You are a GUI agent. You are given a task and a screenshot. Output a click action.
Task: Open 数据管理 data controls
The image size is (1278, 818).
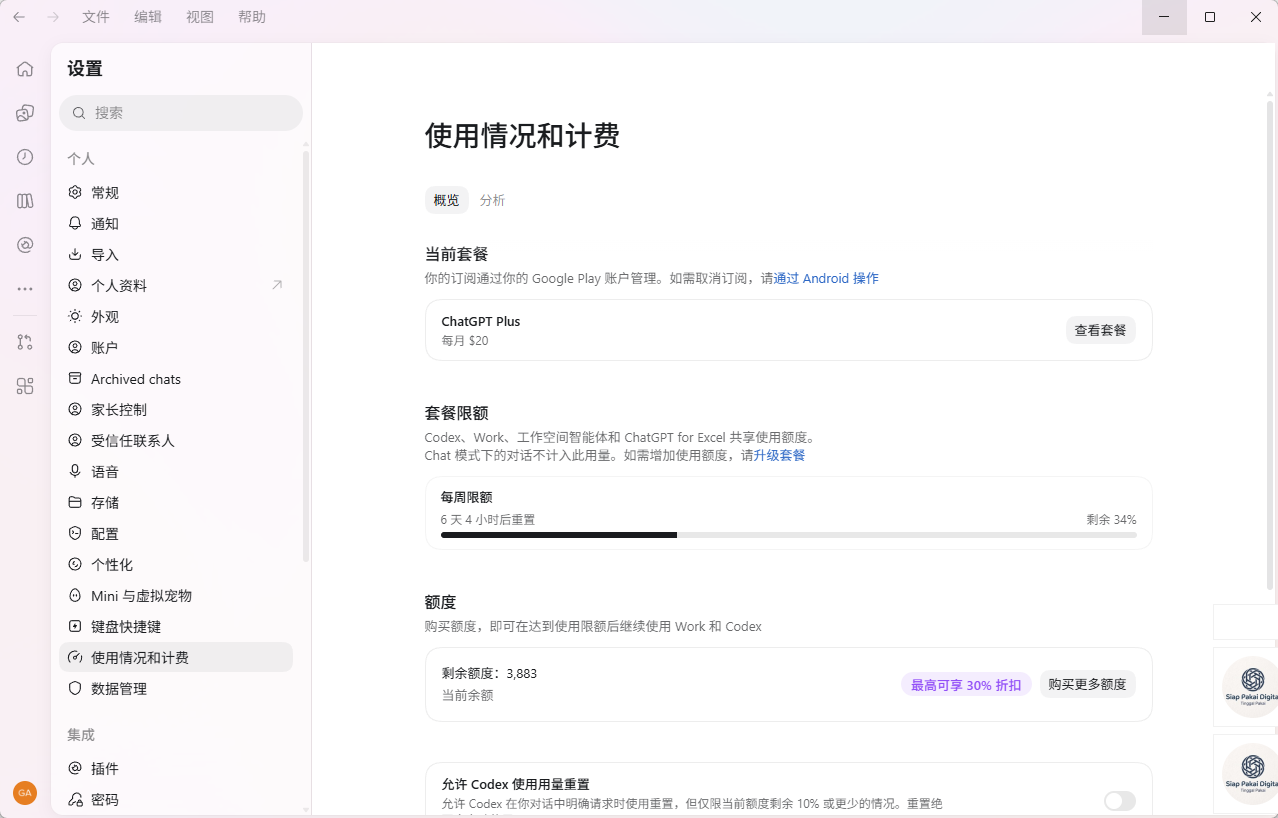point(176,688)
